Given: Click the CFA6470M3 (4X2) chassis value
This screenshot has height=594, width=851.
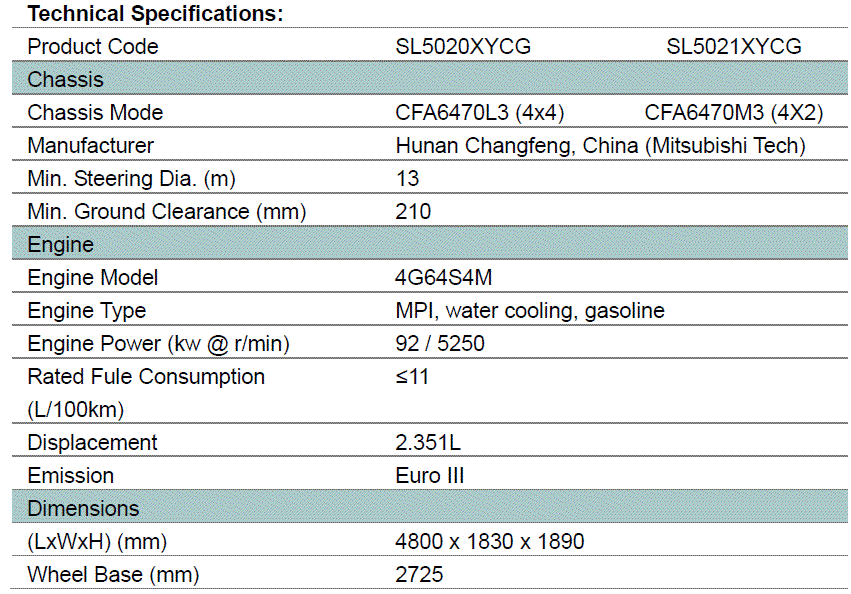Looking at the screenshot, I should coord(734,113).
